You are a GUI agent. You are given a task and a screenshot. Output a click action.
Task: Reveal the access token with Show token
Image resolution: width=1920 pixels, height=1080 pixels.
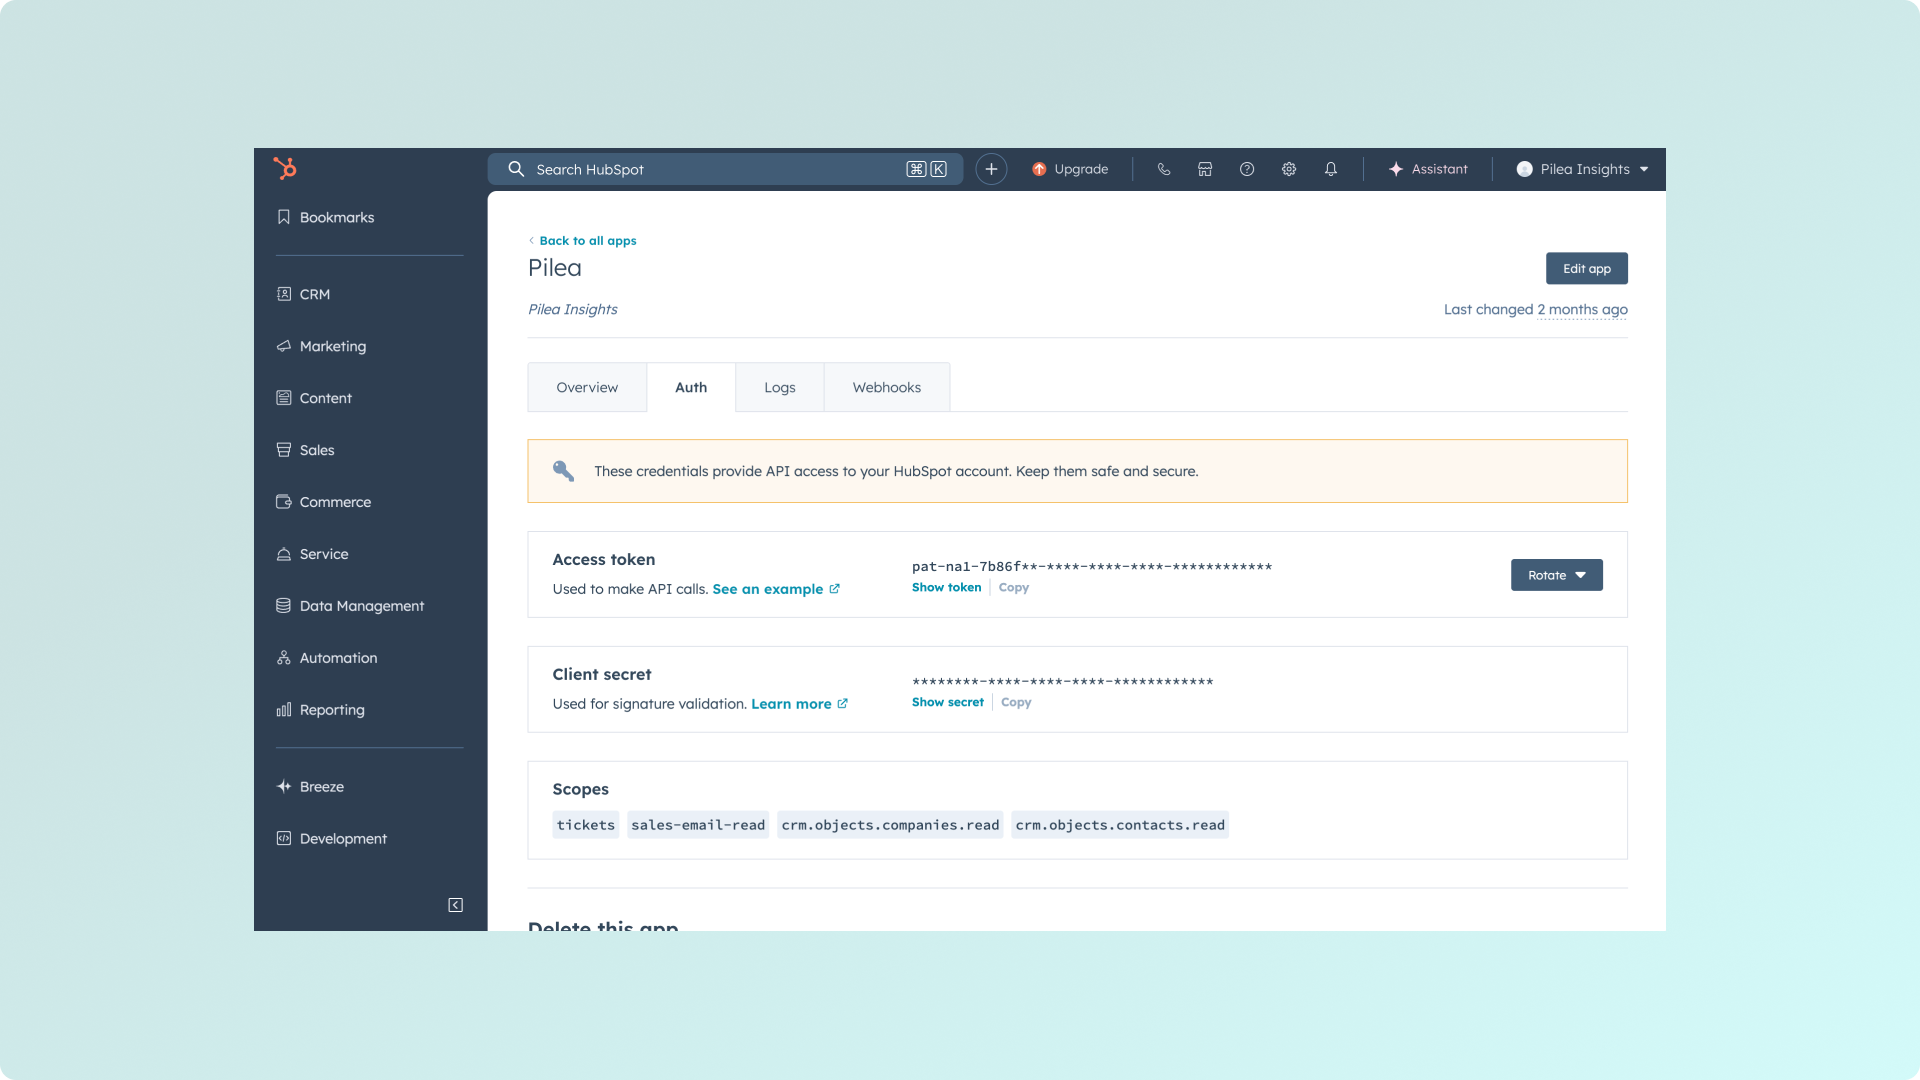946,587
